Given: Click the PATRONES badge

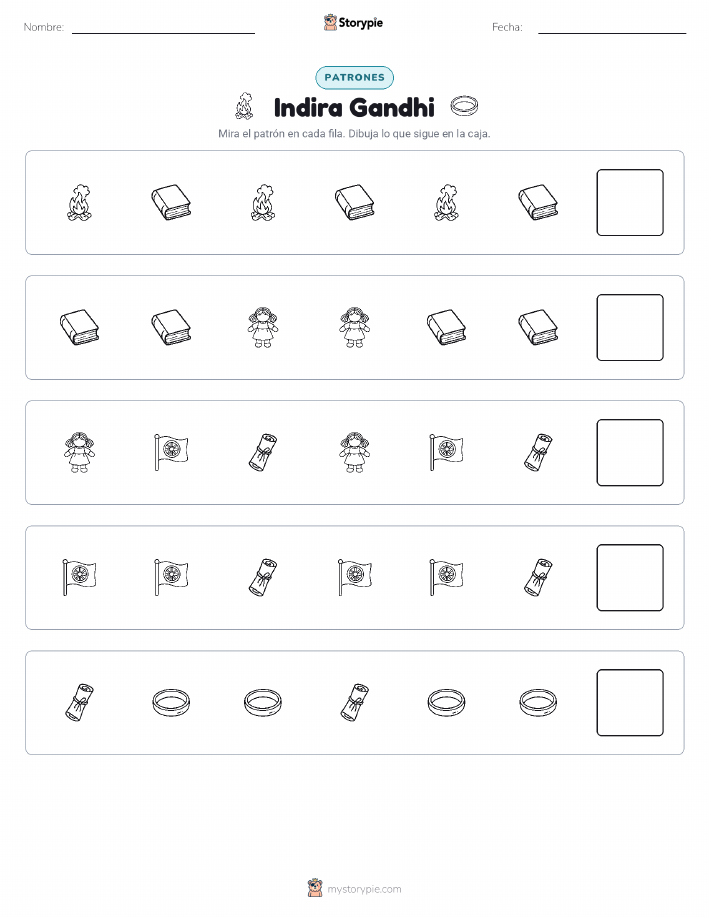Looking at the screenshot, I should click(354, 77).
